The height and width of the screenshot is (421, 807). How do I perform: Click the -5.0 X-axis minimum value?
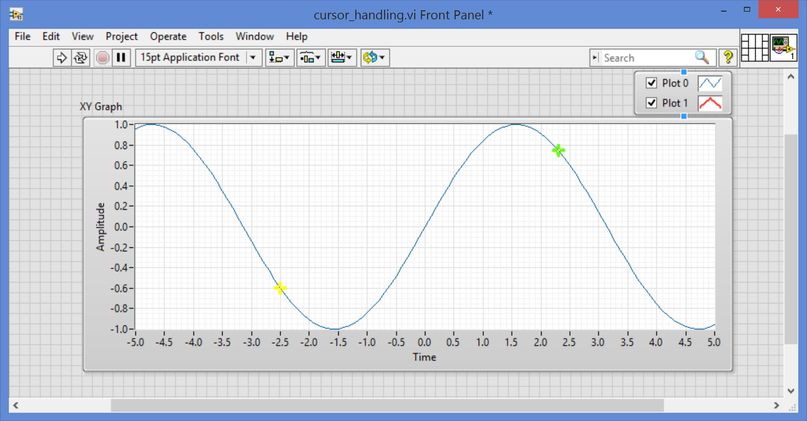coord(136,342)
